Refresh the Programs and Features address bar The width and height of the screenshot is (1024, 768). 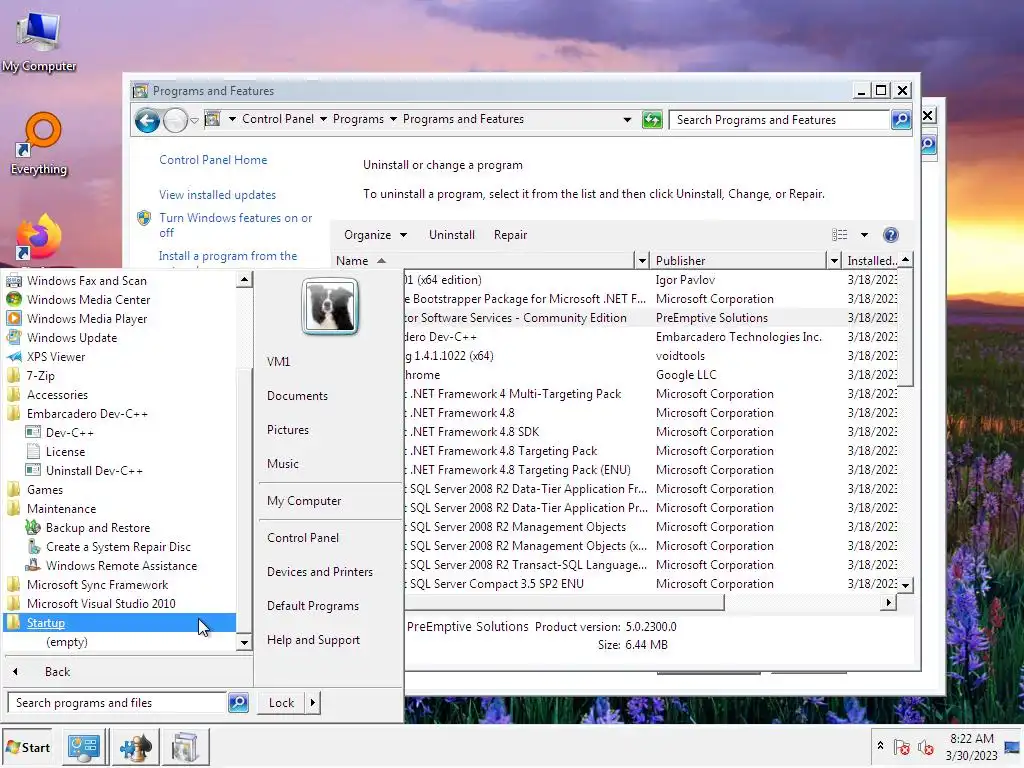coord(652,120)
